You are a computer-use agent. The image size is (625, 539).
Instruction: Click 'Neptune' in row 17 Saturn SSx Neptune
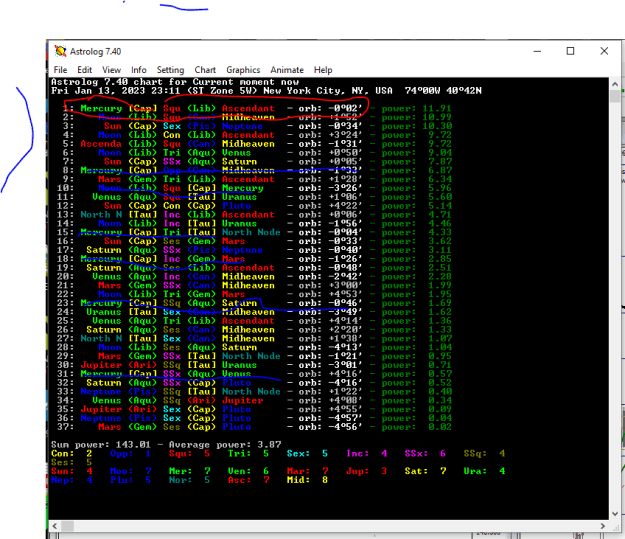[242, 250]
